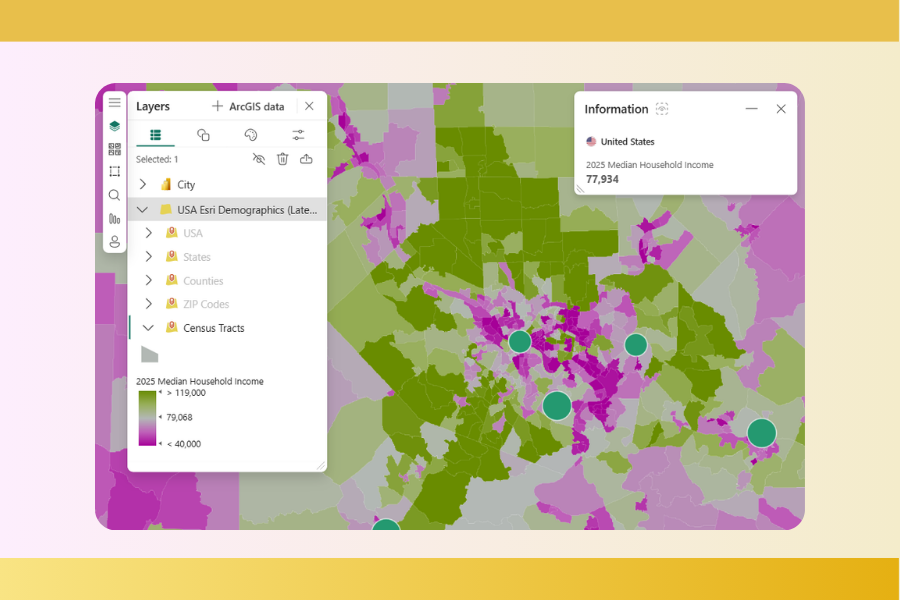Toggle the focus icon in the Information panel
The width and height of the screenshot is (900, 600).
point(662,108)
